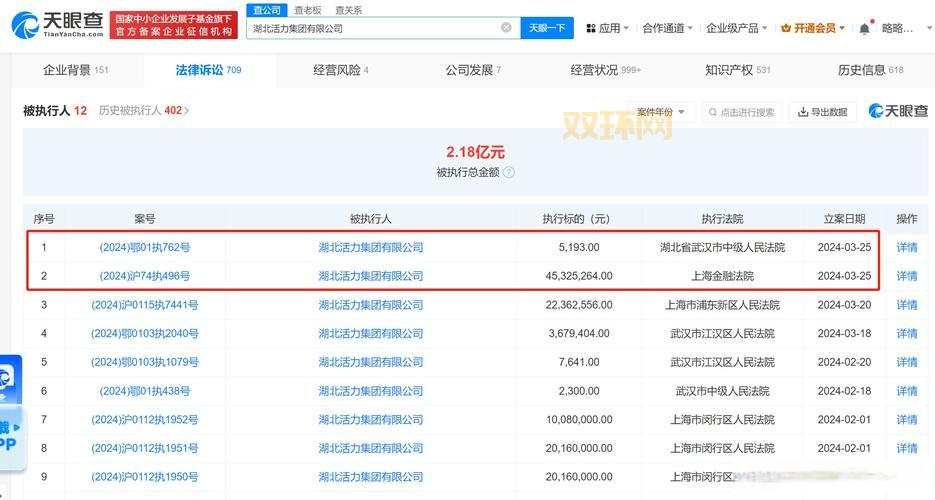Open case (2024)沪0112执1952号
The width and height of the screenshot is (935, 500).
tap(145, 420)
